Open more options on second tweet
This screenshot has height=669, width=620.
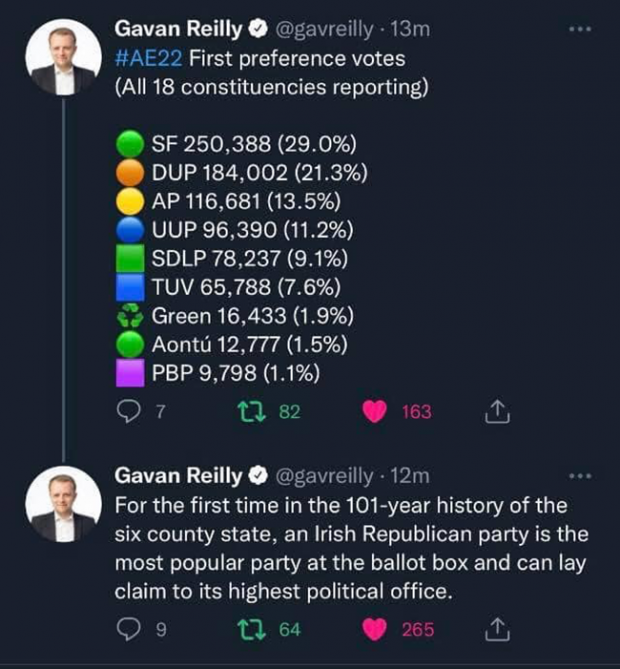pyautogui.click(x=580, y=476)
